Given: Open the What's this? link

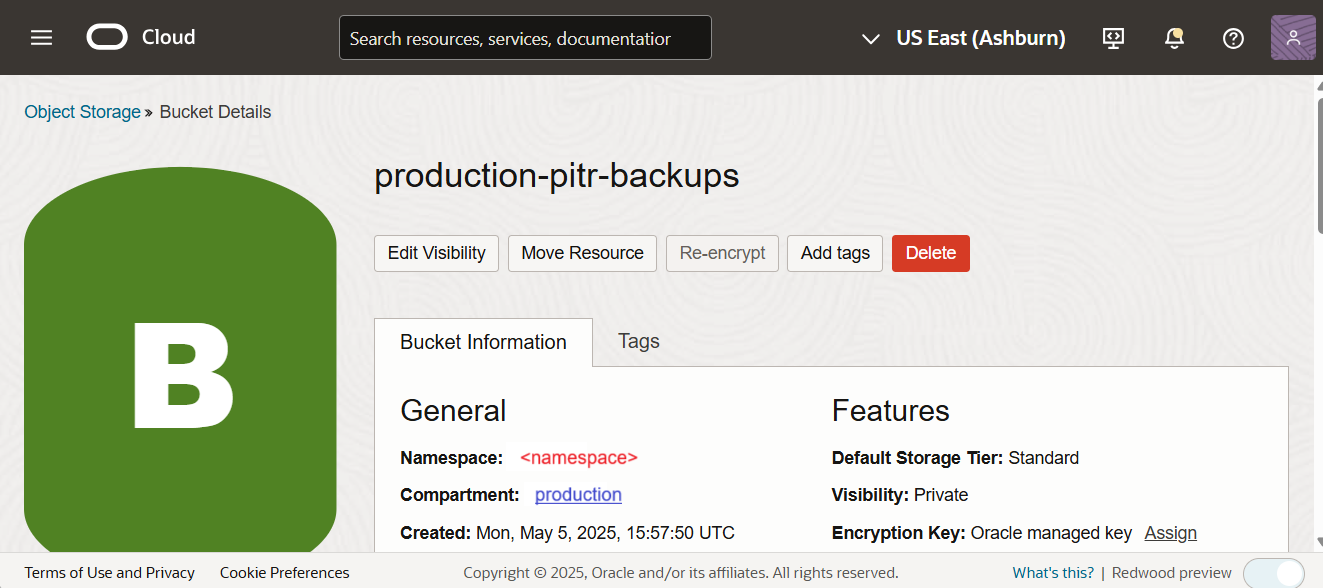Looking at the screenshot, I should point(1053,573).
